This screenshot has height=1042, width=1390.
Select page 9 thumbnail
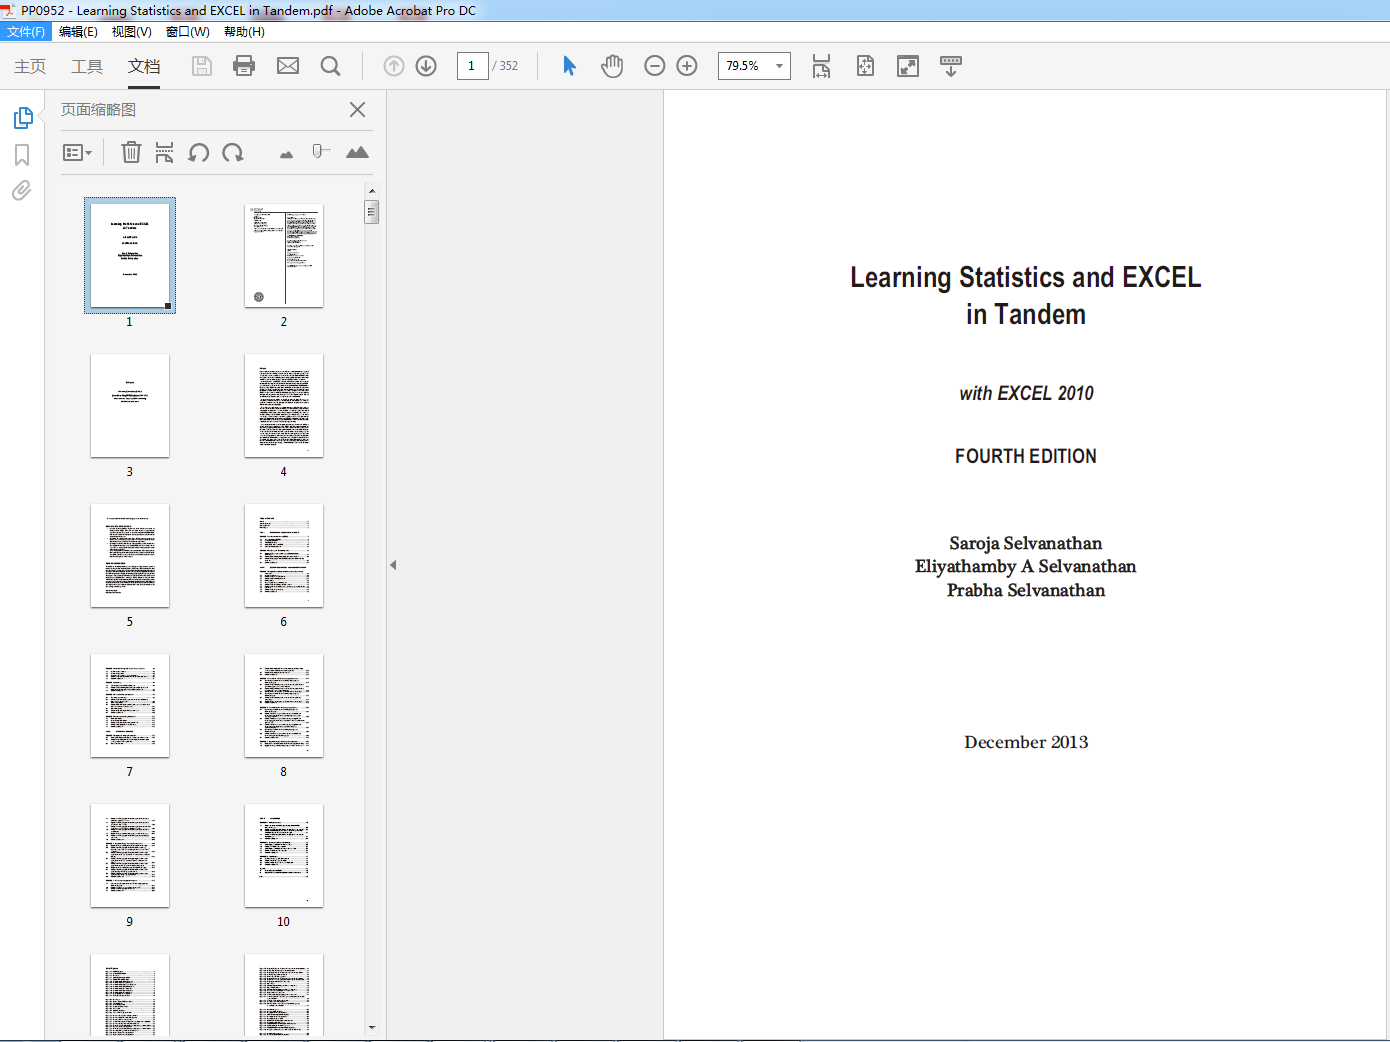click(x=130, y=856)
